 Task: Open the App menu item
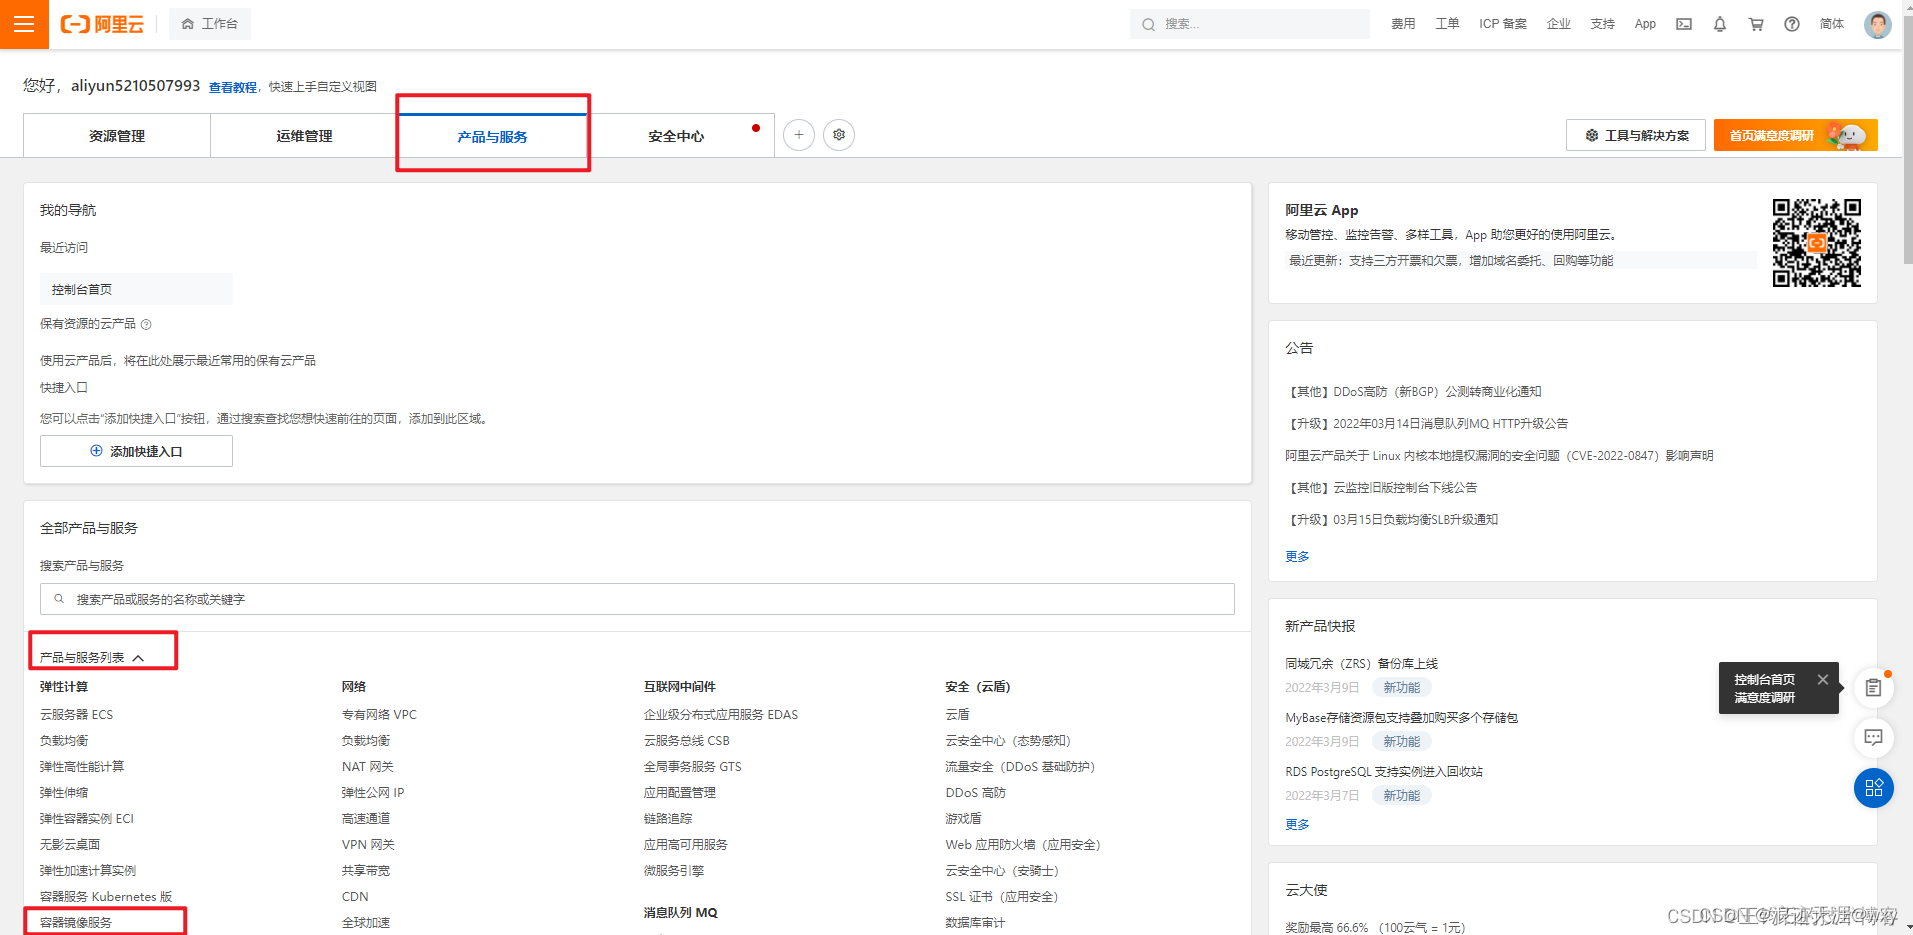point(1645,24)
